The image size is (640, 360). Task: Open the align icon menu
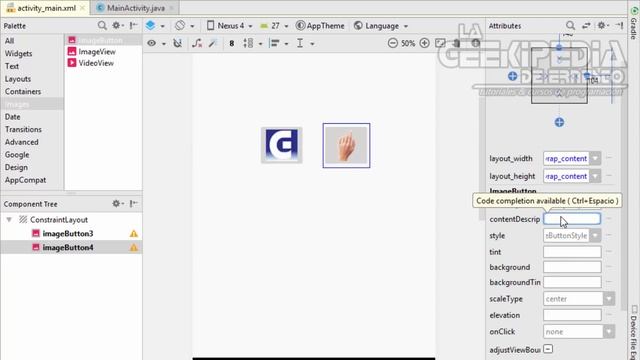point(279,43)
